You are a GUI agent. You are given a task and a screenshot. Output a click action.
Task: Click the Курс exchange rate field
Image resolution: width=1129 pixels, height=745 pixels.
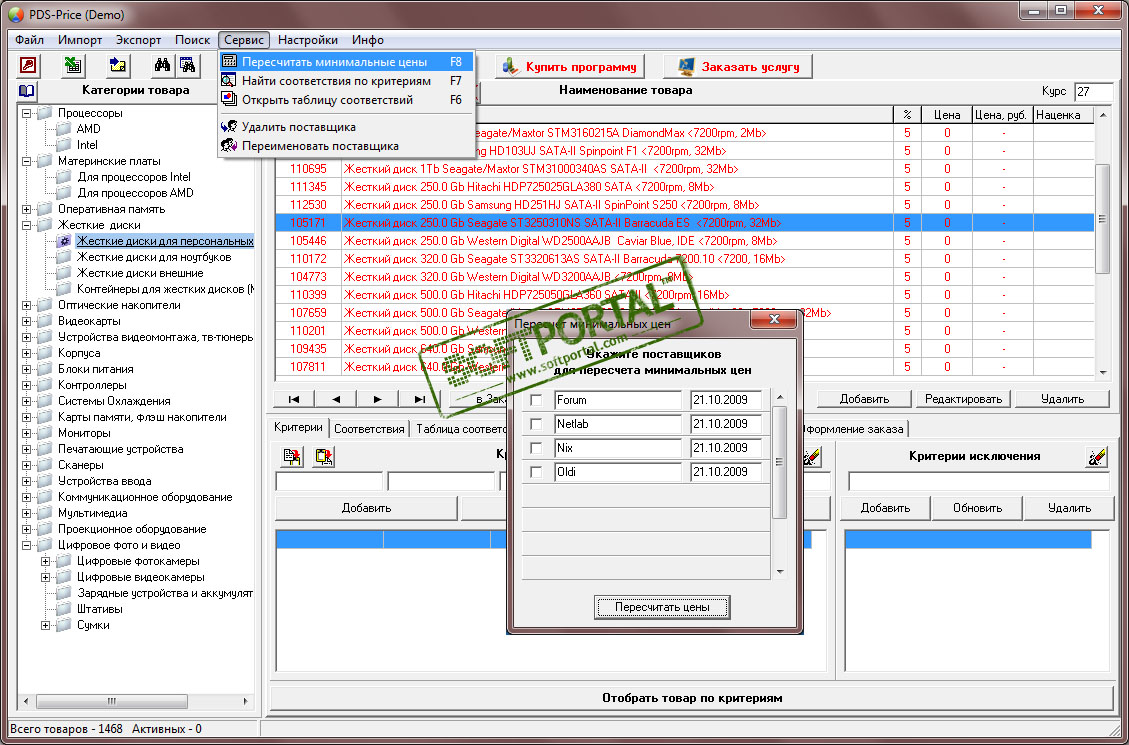1093,91
